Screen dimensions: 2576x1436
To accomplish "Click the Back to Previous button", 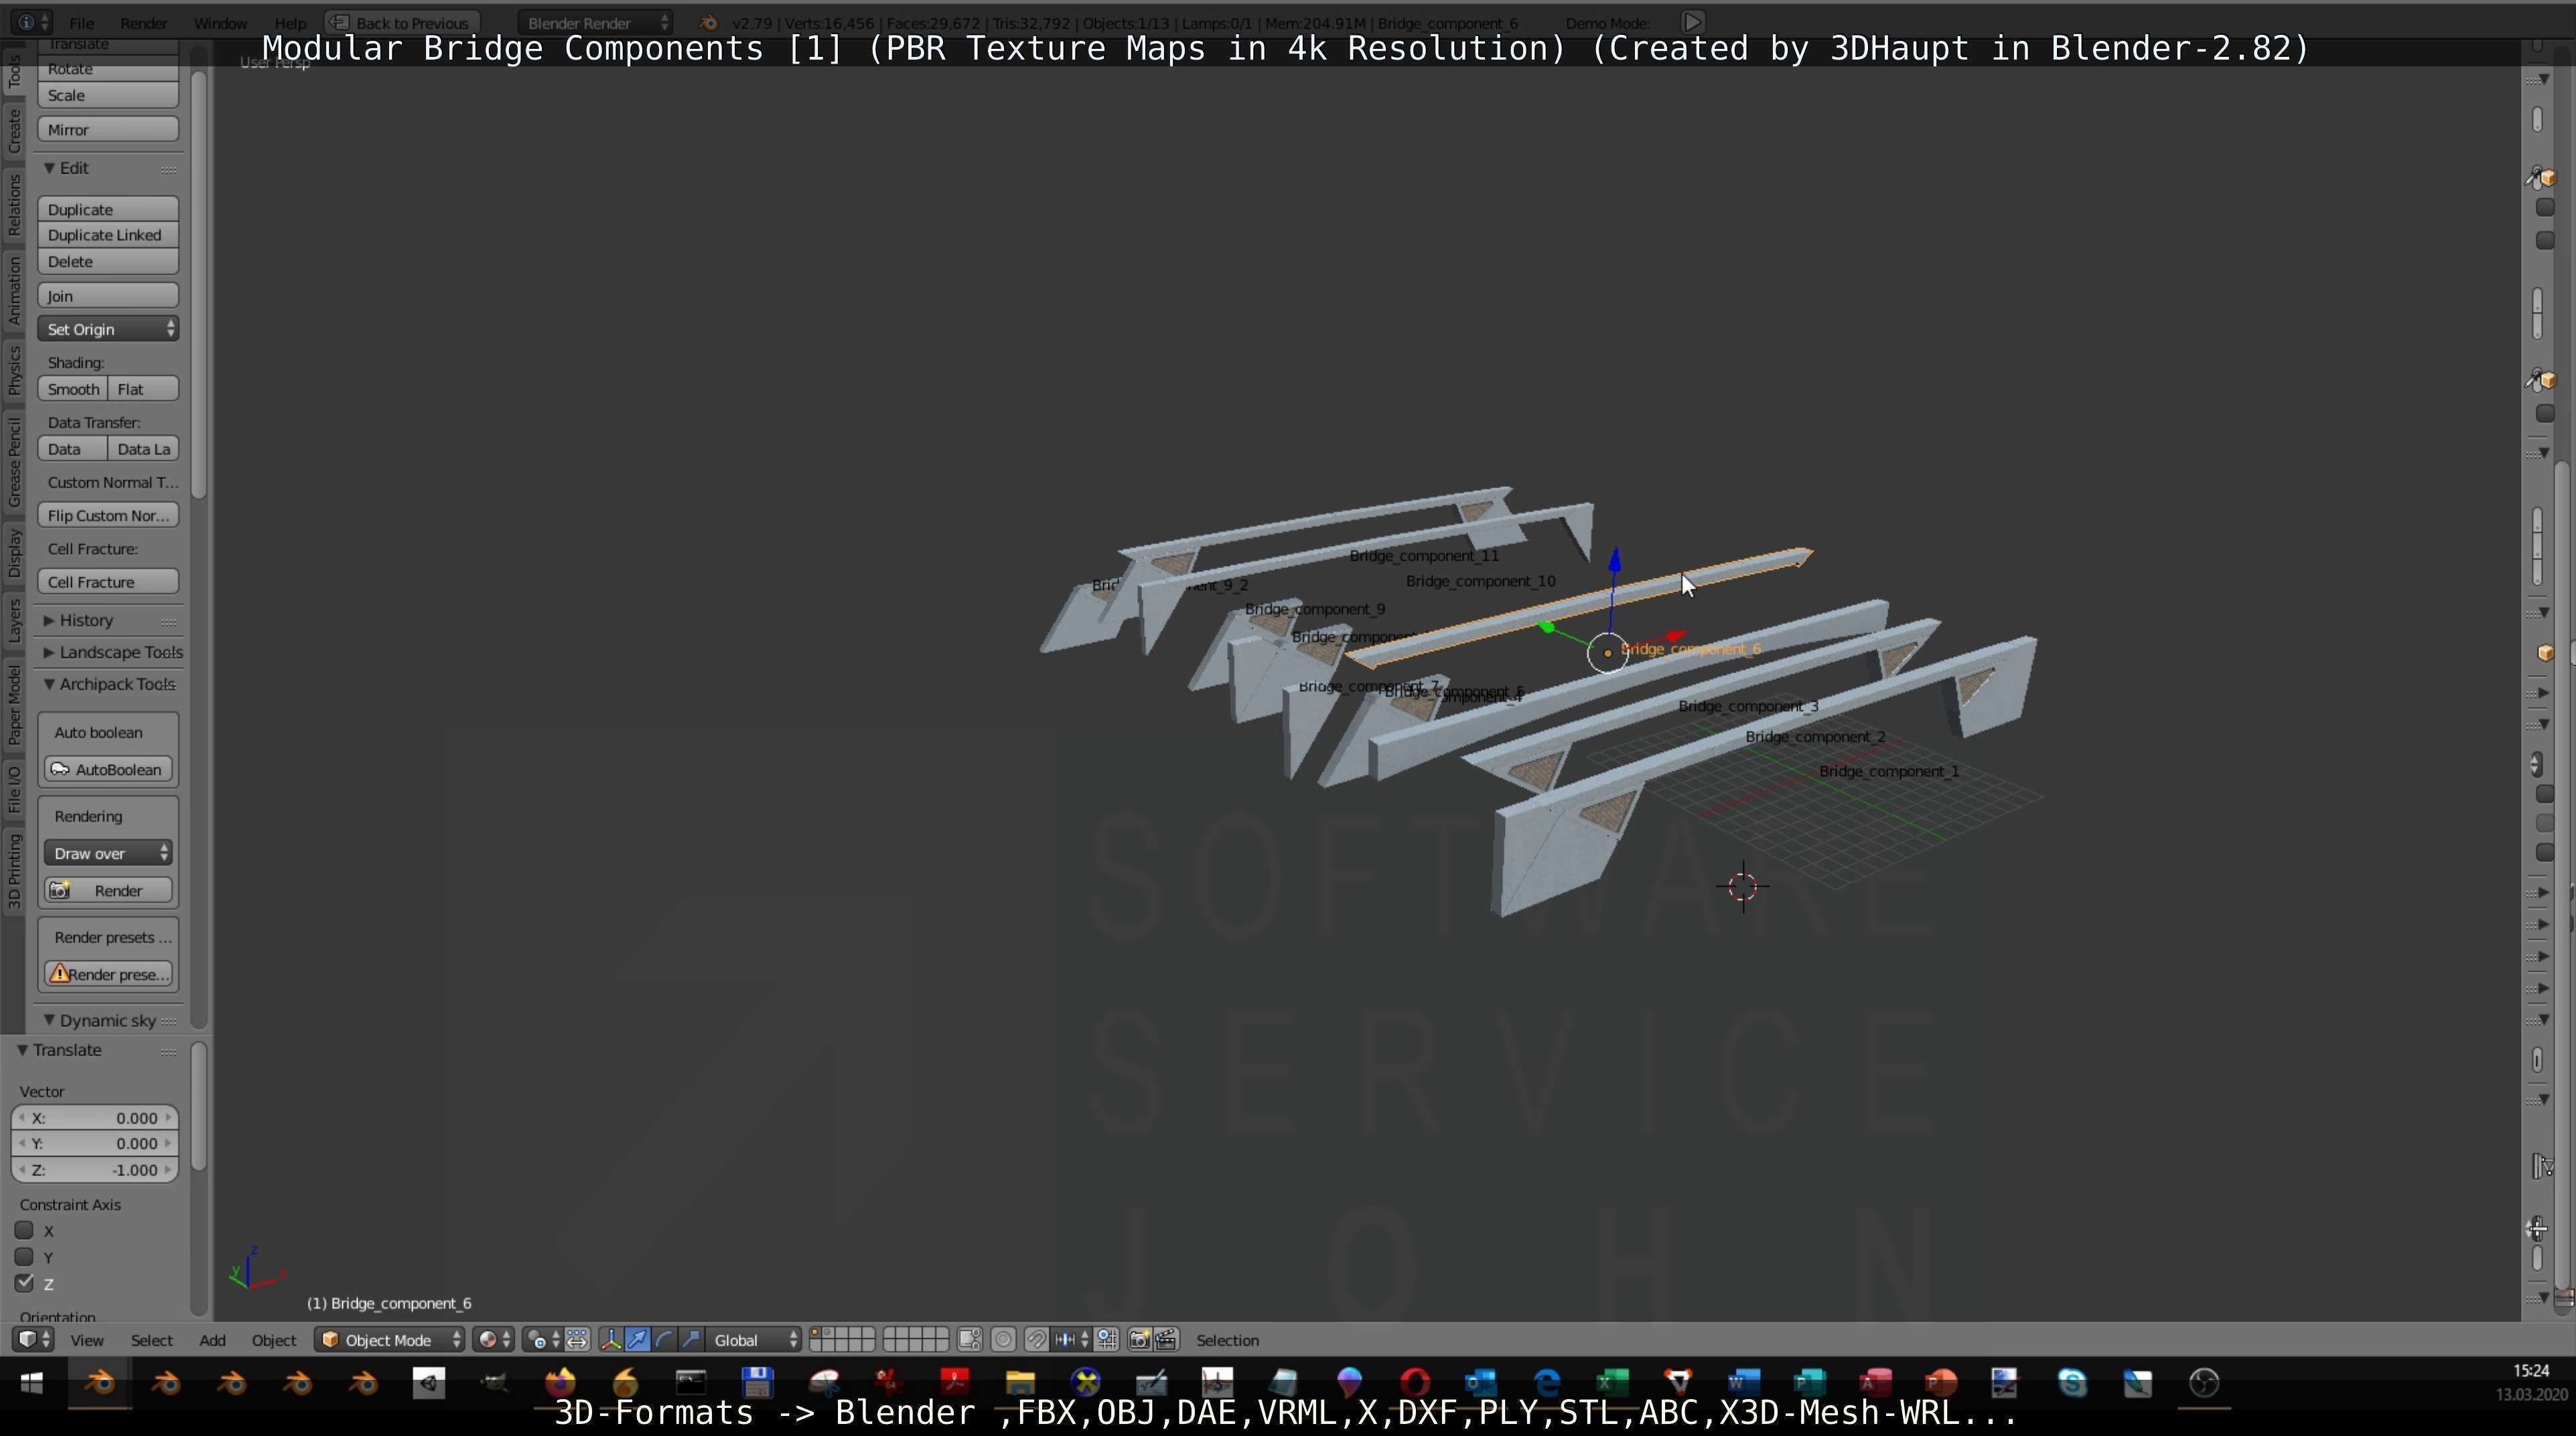I will [x=402, y=22].
